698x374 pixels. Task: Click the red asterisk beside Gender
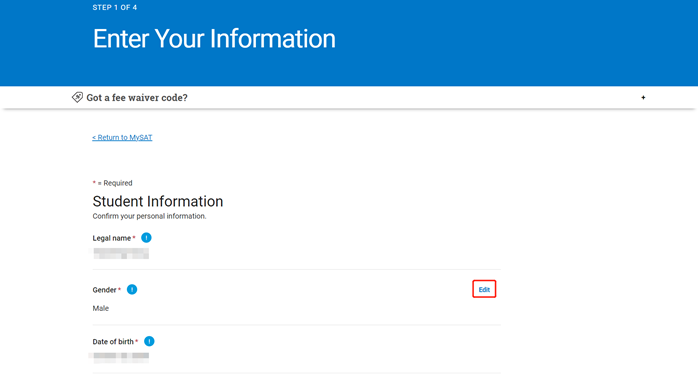click(x=119, y=289)
